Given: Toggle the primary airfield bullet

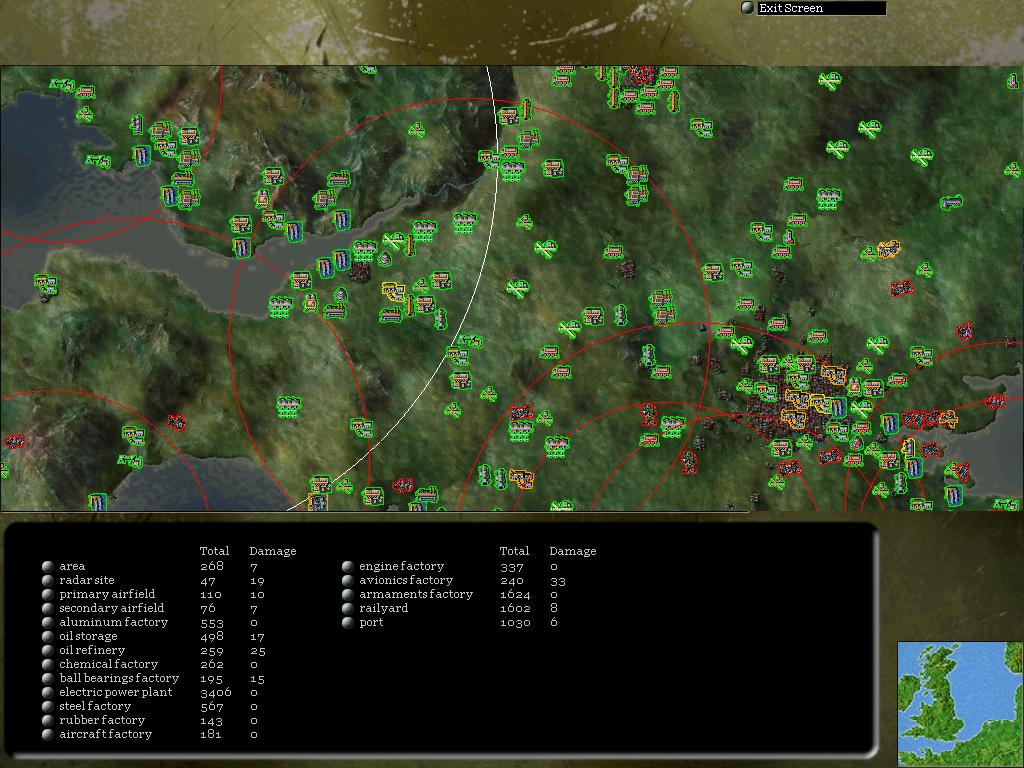Looking at the screenshot, I should point(48,594).
